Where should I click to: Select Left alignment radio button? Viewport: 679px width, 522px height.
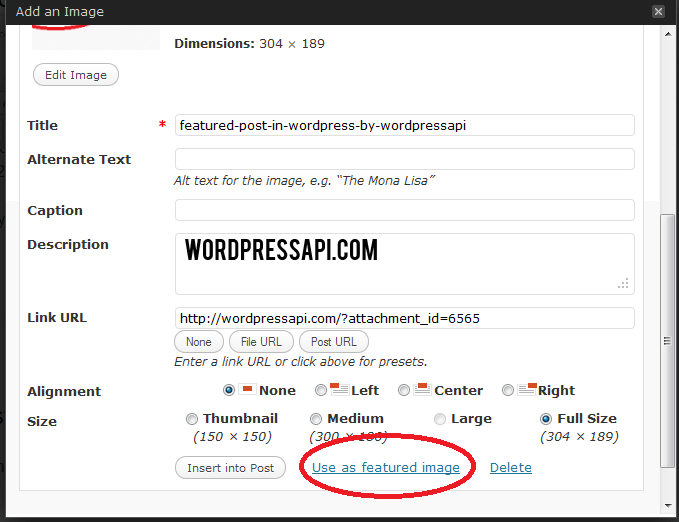[320, 390]
